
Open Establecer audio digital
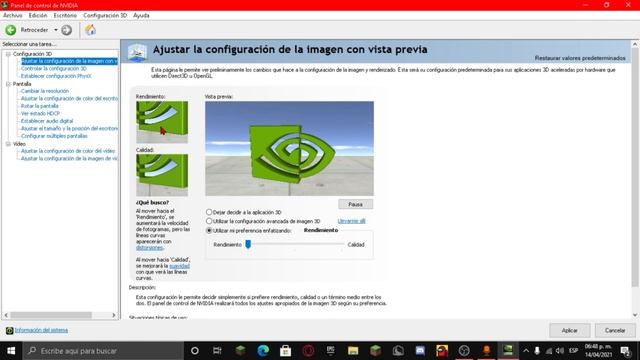click(47, 121)
